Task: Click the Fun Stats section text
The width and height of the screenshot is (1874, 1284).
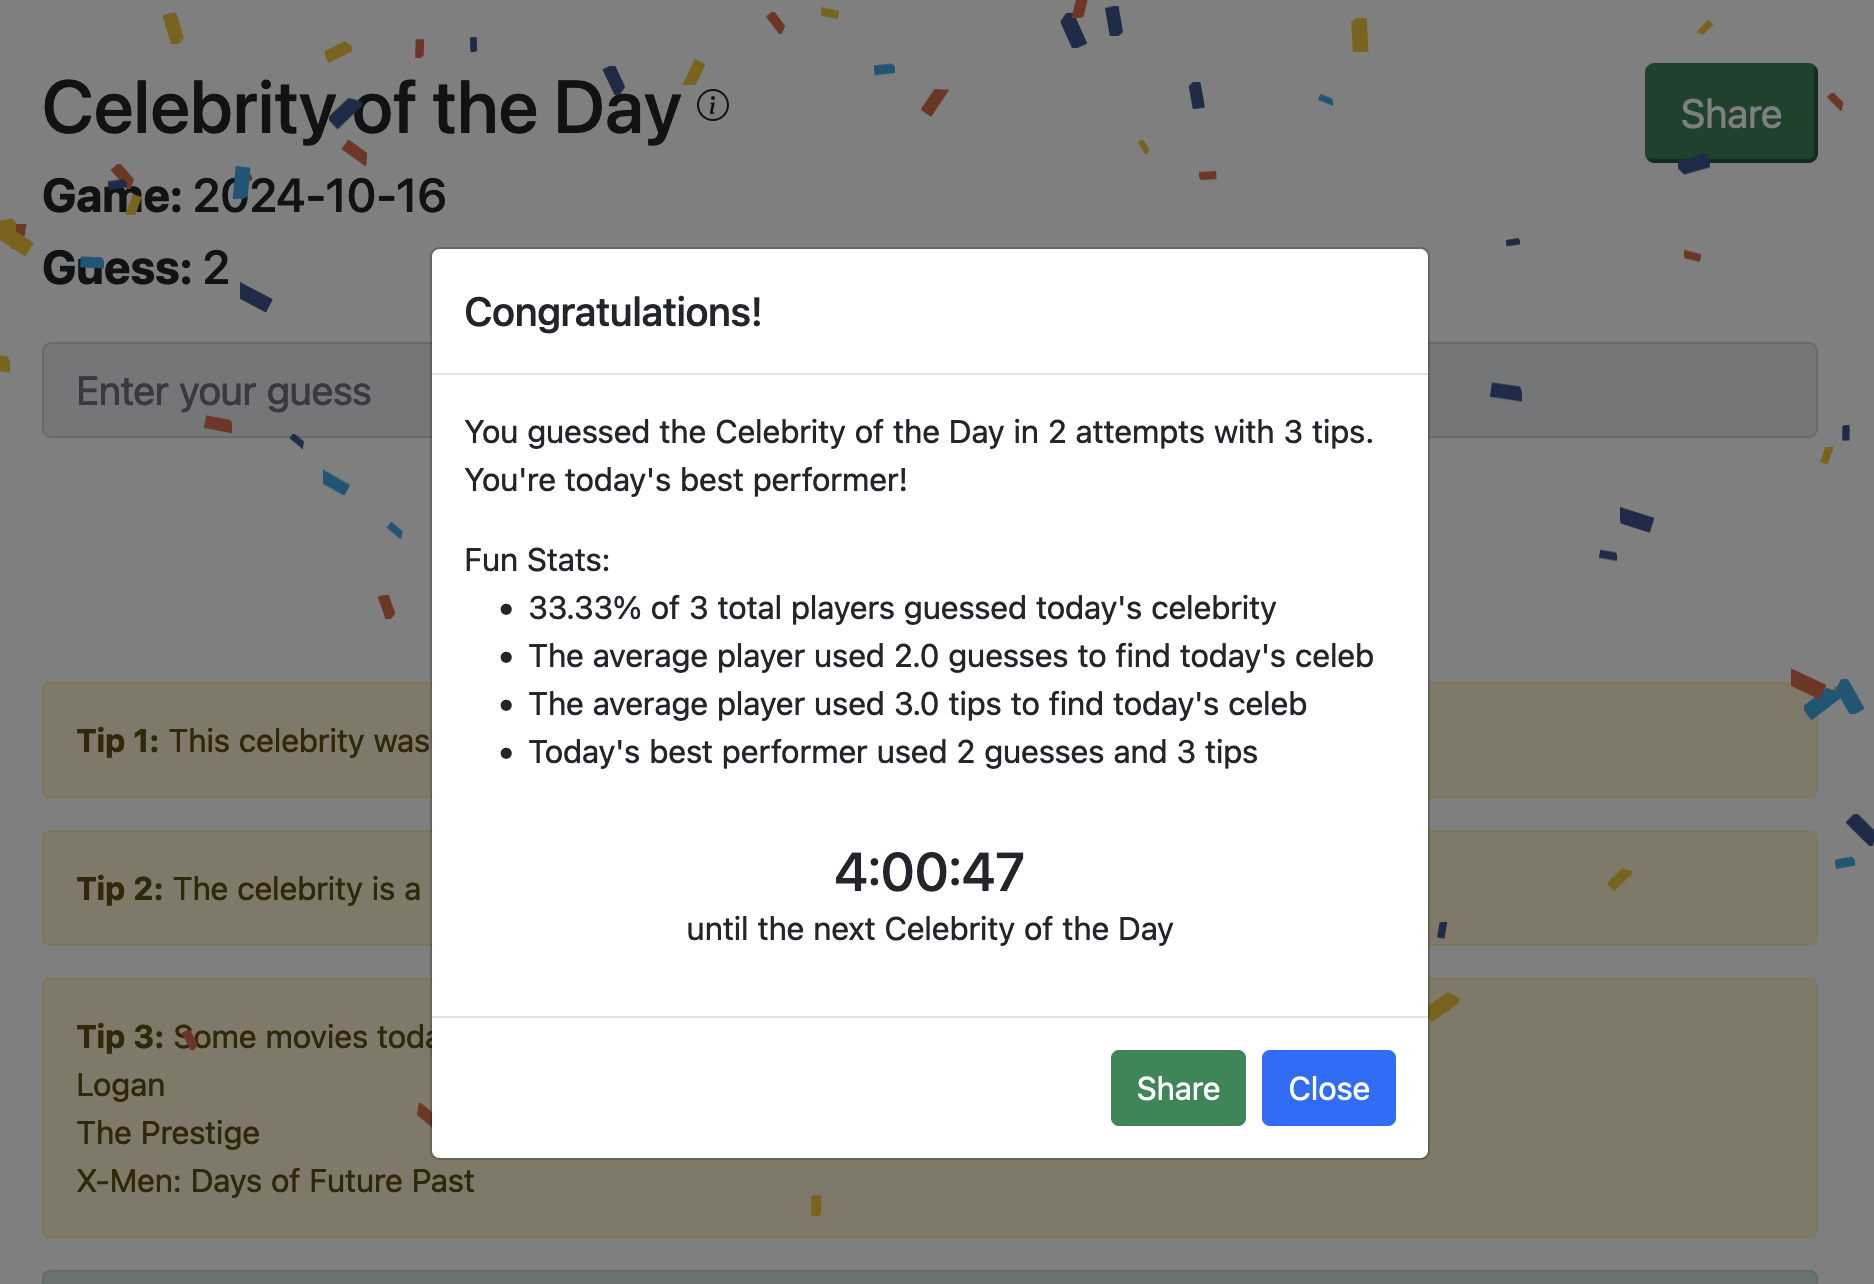Action: [536, 560]
